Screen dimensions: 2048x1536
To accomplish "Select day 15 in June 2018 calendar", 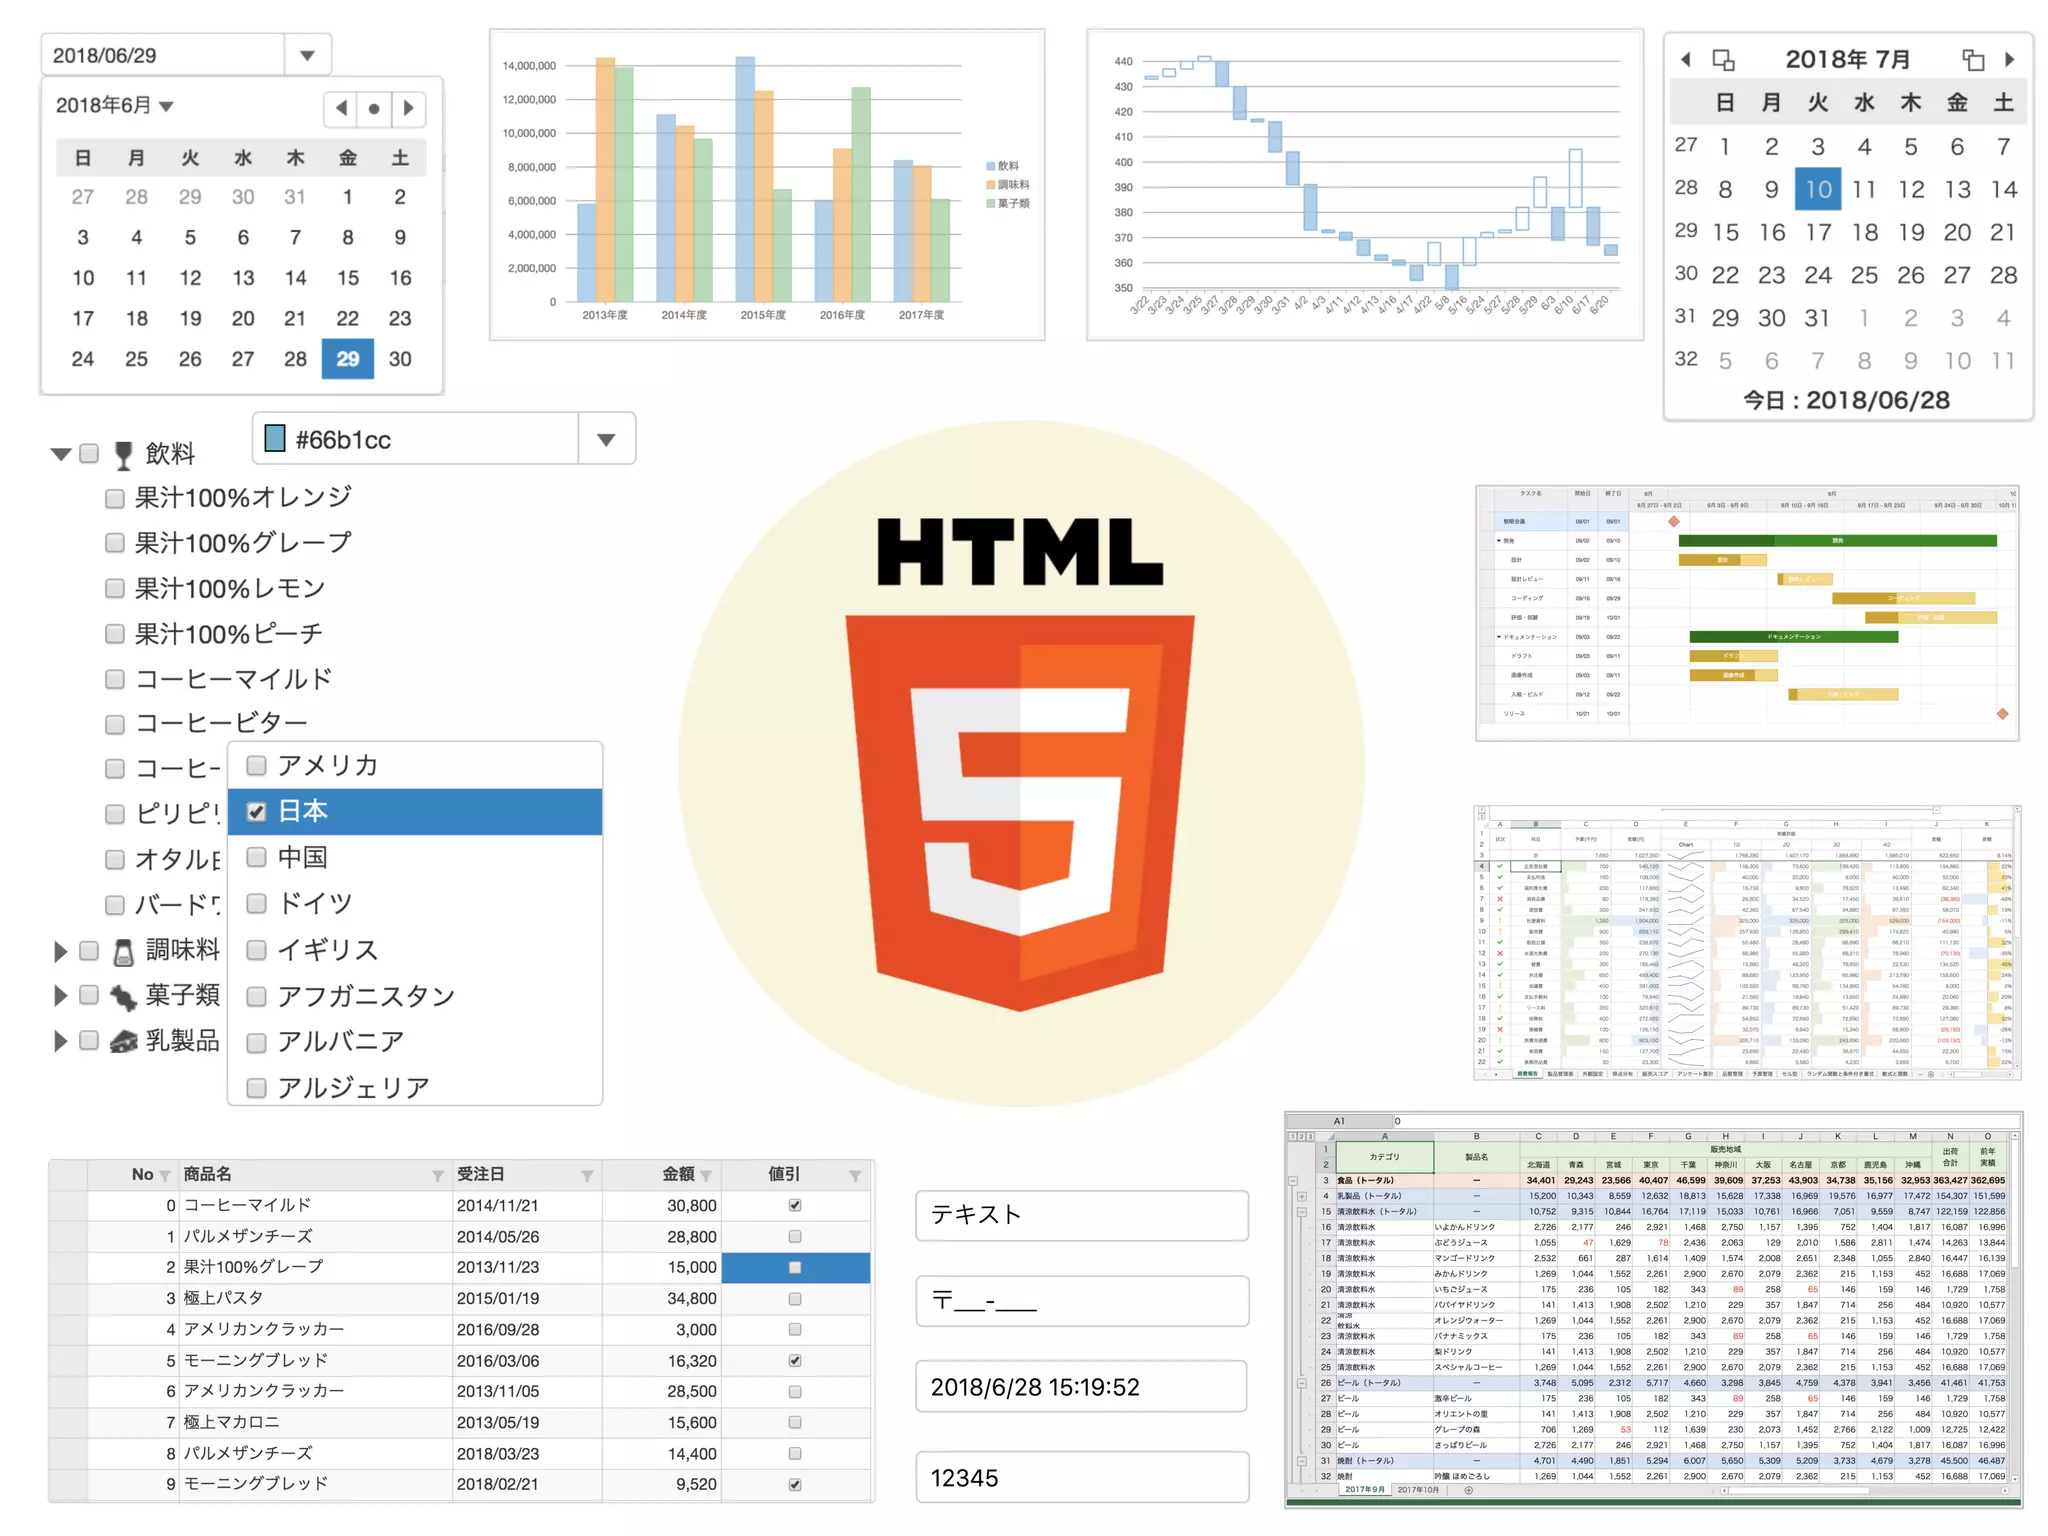I will click(x=347, y=278).
